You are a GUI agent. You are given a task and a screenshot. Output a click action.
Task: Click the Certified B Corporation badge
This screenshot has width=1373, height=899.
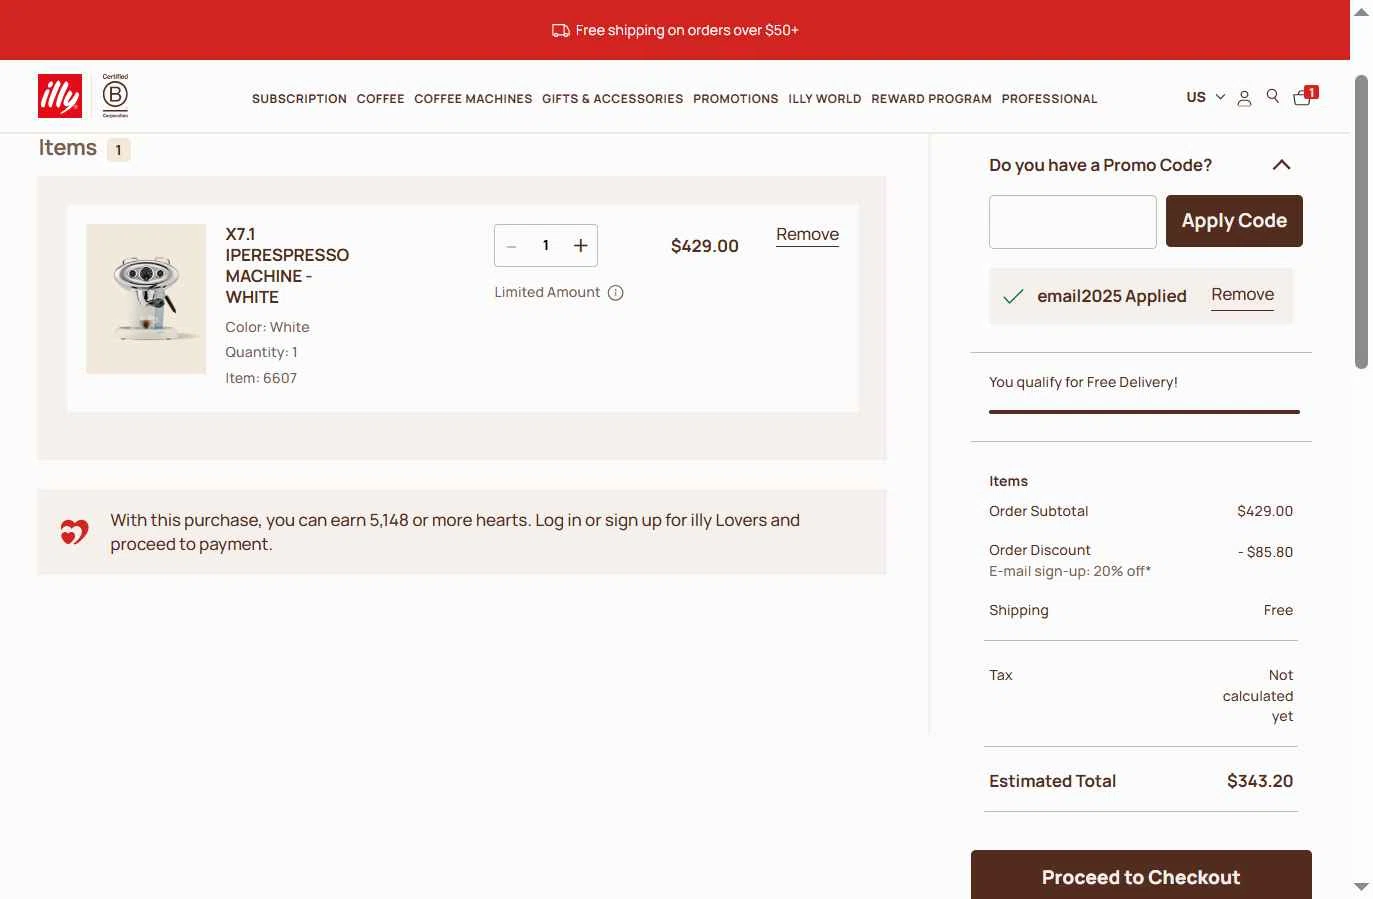(x=115, y=96)
